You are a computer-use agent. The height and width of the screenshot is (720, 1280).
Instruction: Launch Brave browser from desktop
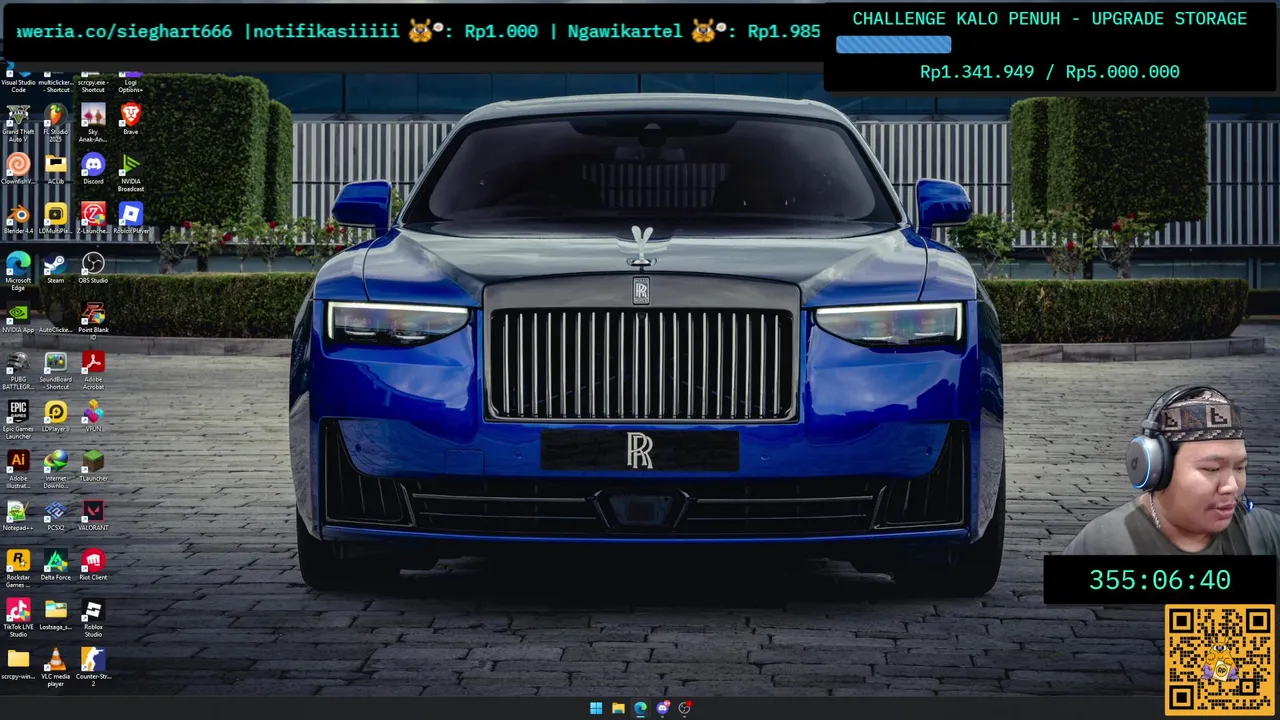coord(130,119)
